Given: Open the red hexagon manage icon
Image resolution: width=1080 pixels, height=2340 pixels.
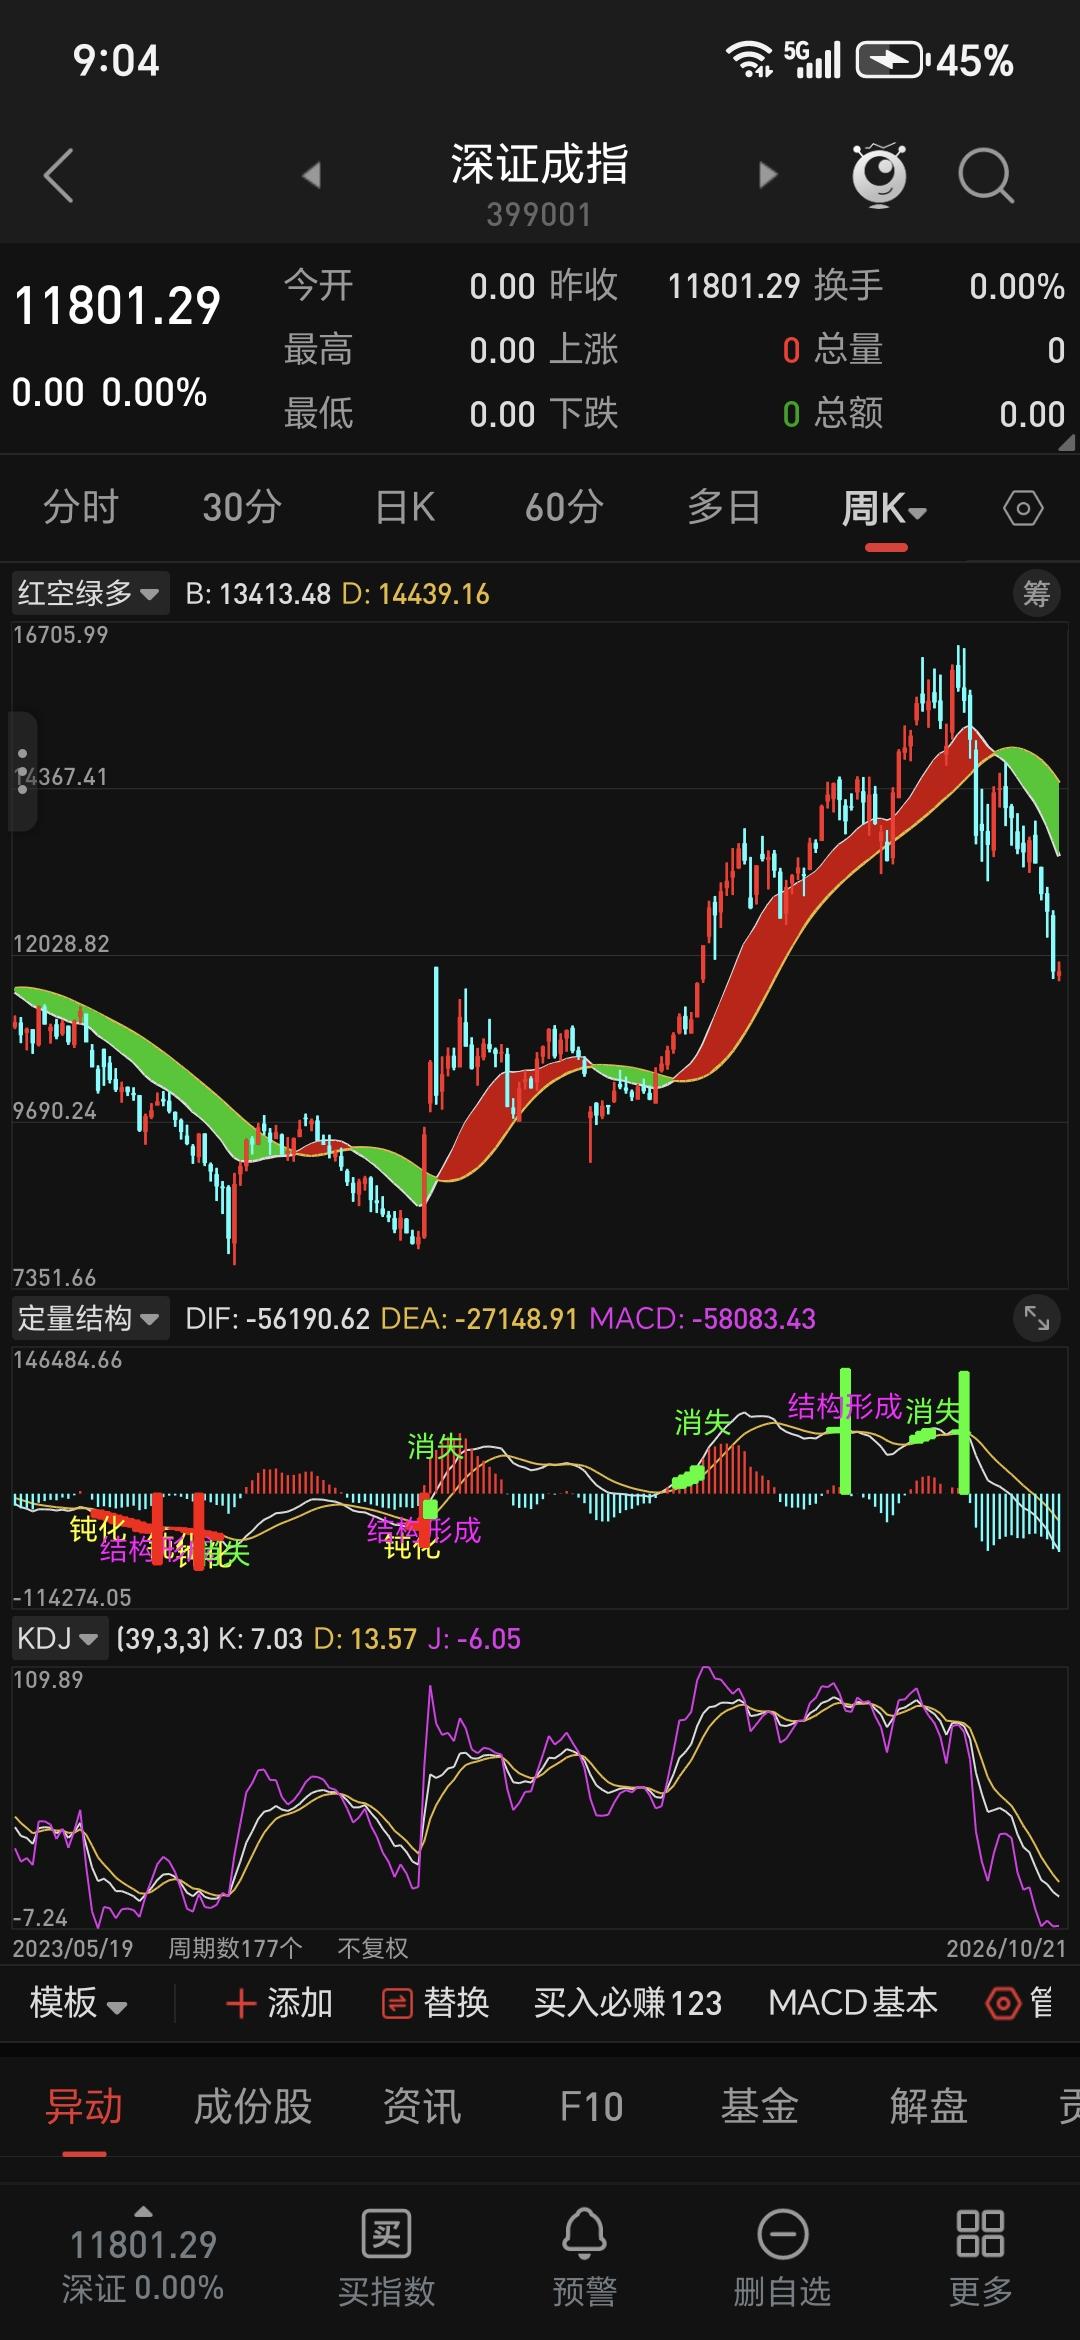Looking at the screenshot, I should point(1002,2003).
